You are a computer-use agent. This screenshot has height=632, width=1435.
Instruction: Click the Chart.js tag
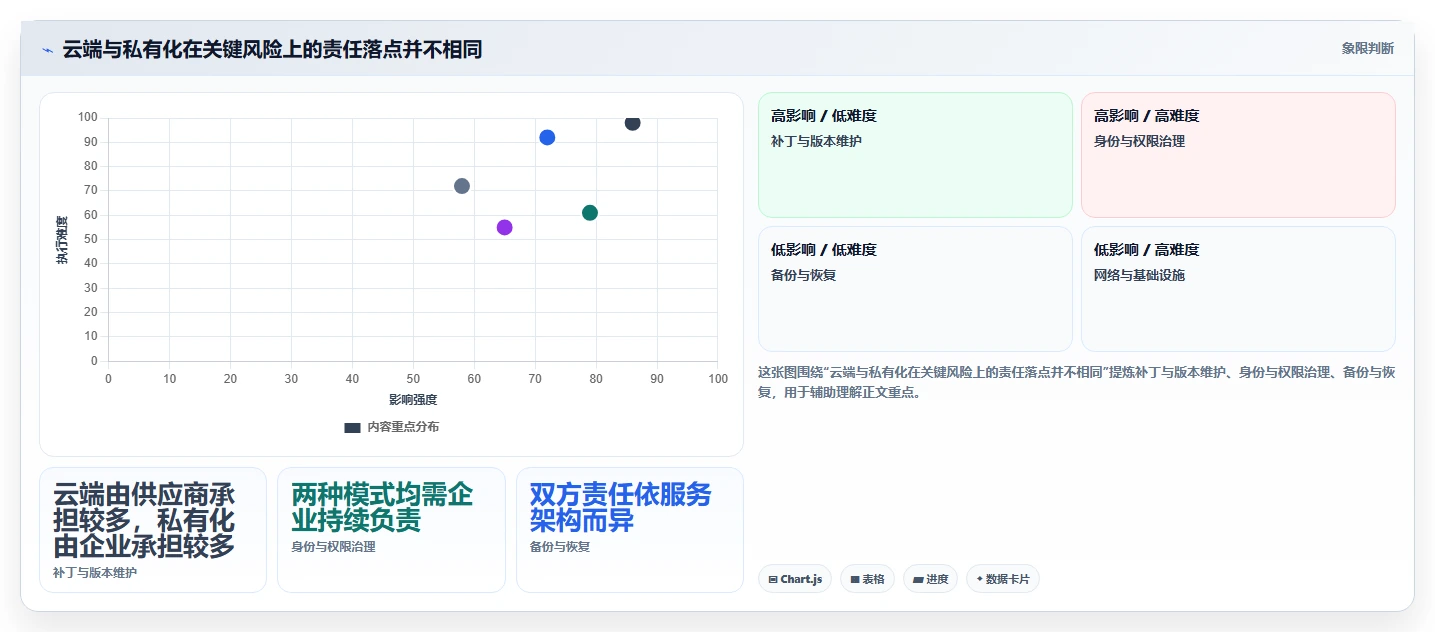[795, 579]
